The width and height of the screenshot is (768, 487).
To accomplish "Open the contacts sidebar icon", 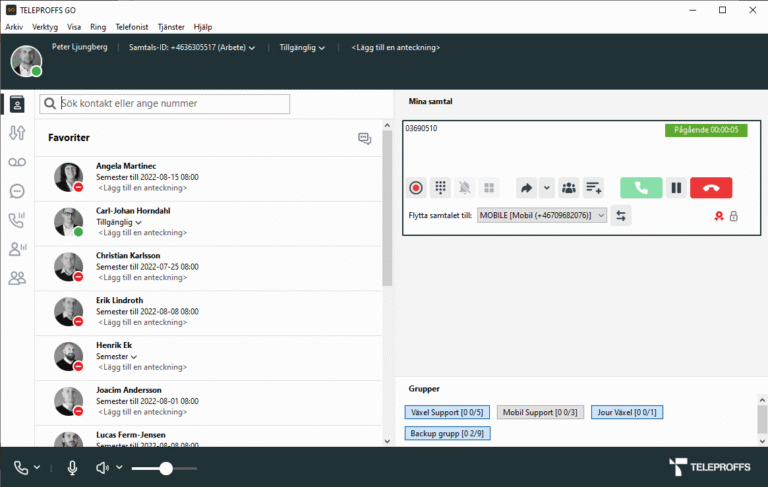I will pyautogui.click(x=17, y=104).
